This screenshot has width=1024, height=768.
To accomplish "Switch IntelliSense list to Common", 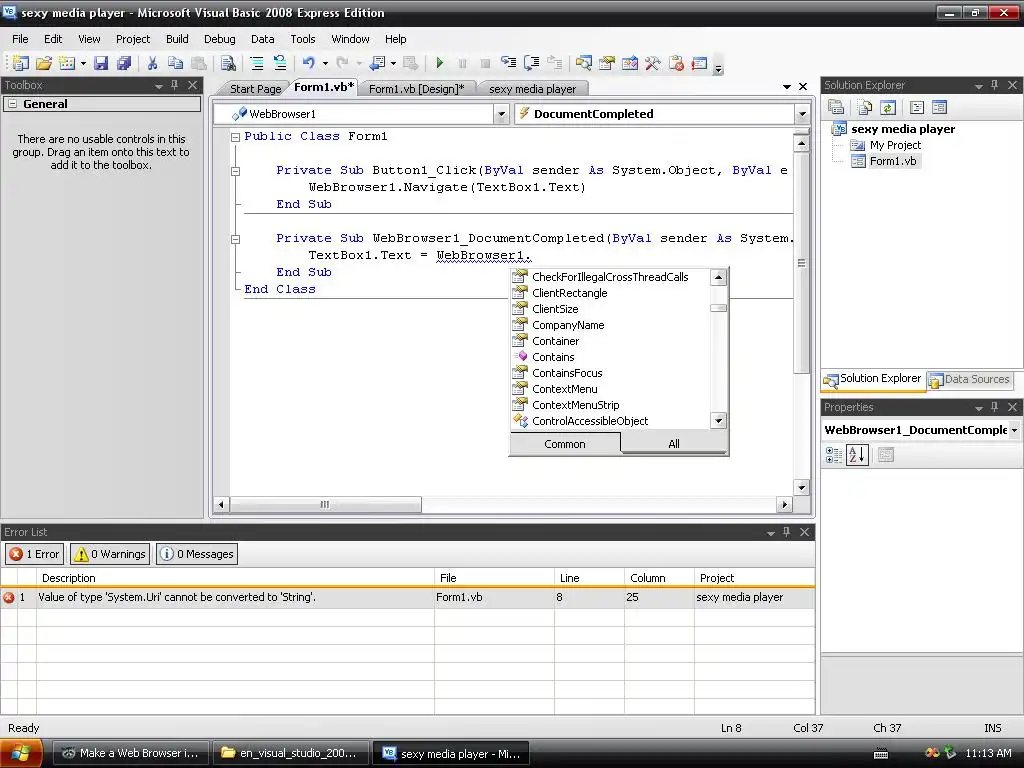I will point(565,444).
